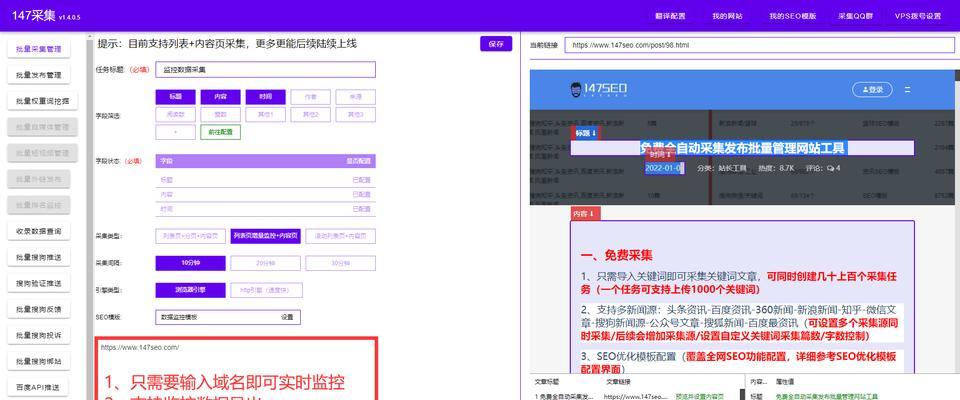Save the task with 保存 button

(x=496, y=43)
